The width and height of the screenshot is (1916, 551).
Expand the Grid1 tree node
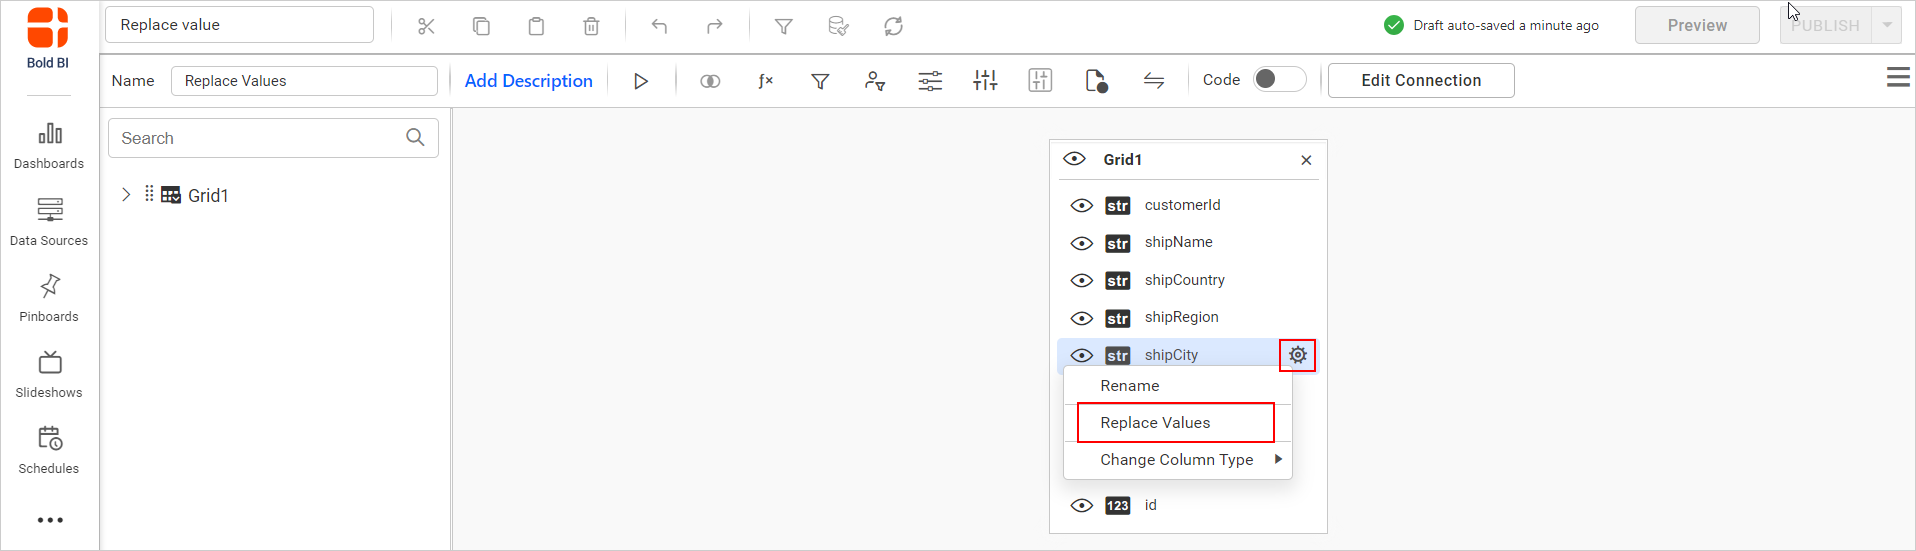[126, 195]
